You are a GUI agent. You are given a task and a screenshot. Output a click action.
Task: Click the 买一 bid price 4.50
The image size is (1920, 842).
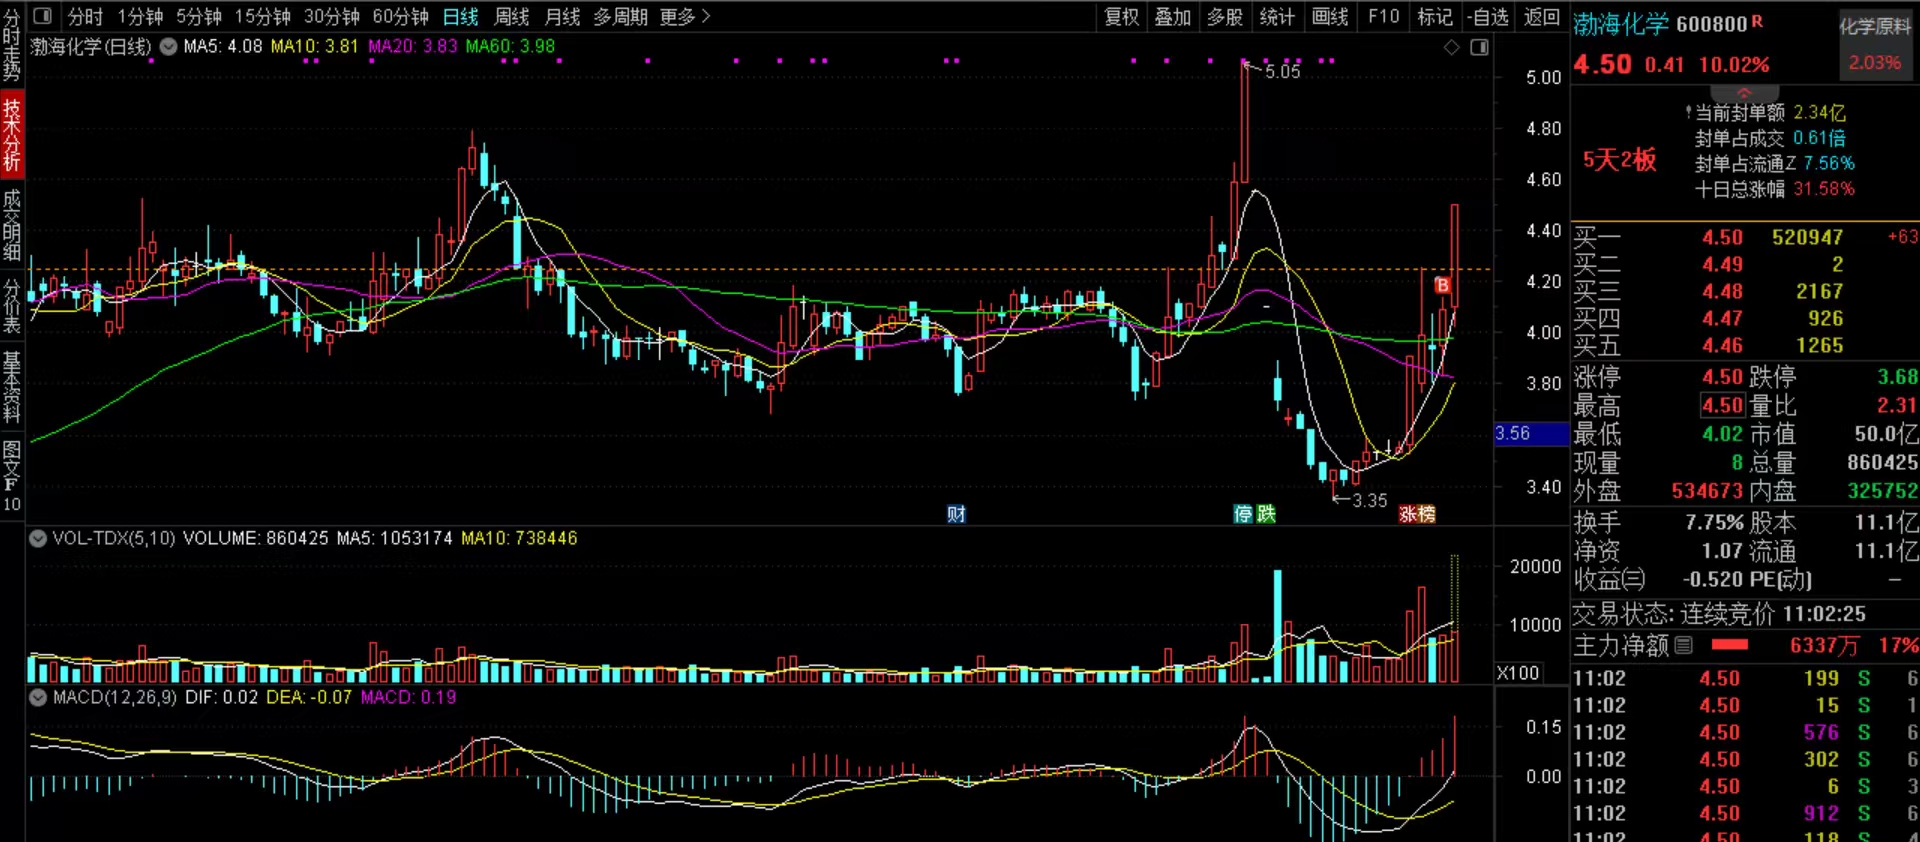(1722, 237)
